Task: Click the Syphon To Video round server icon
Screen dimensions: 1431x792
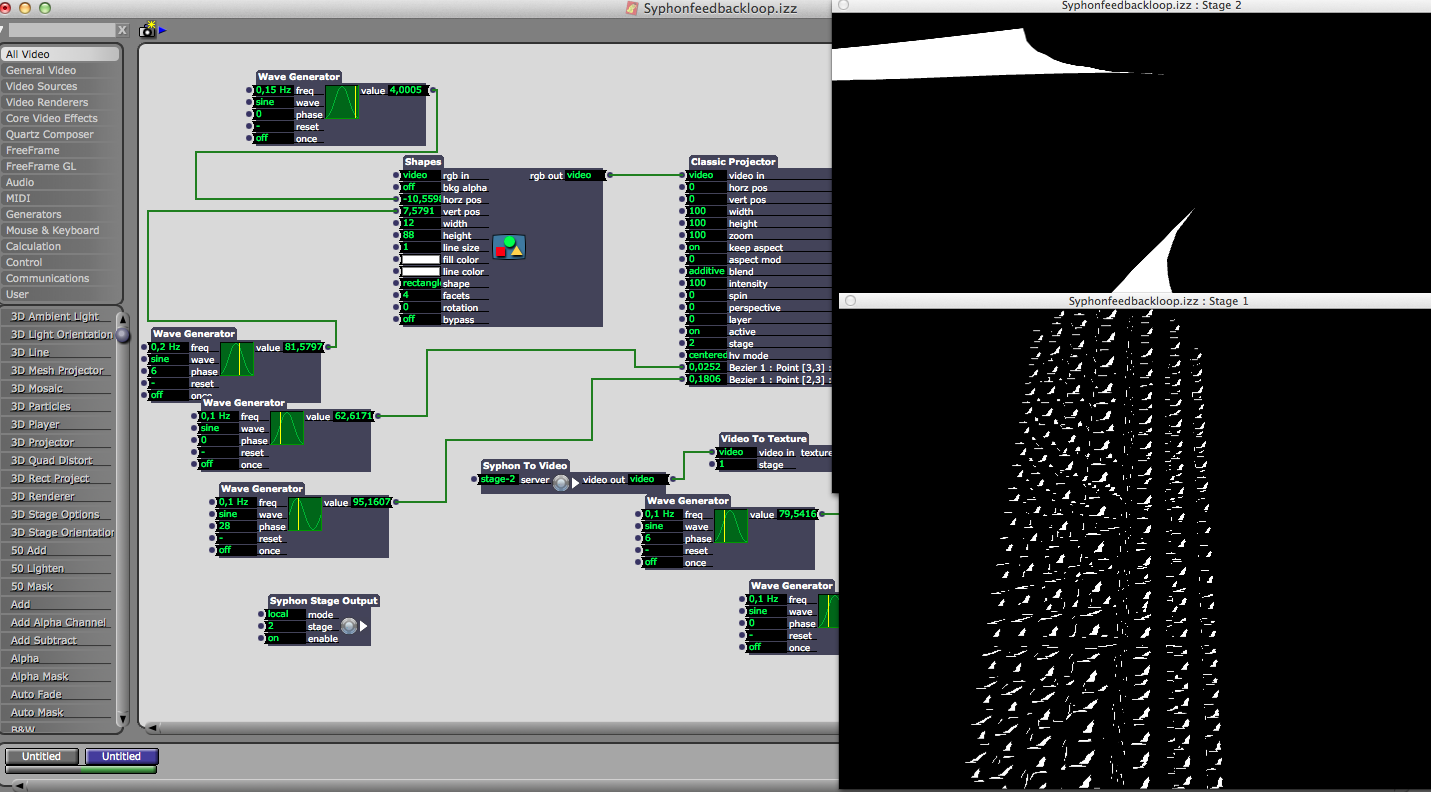Action: click(x=561, y=482)
